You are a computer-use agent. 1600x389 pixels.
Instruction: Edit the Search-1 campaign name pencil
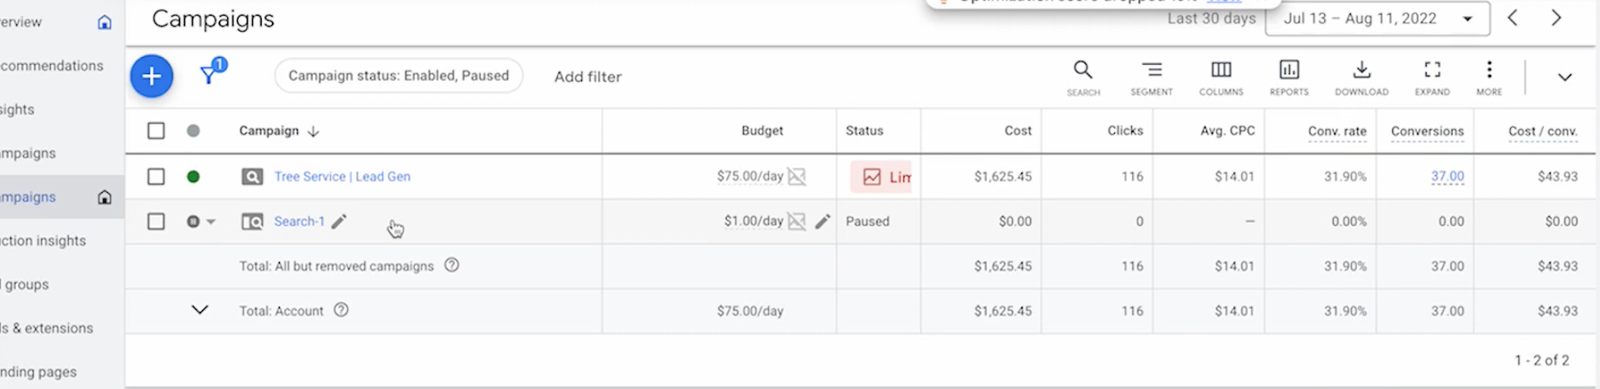pyautogui.click(x=339, y=222)
